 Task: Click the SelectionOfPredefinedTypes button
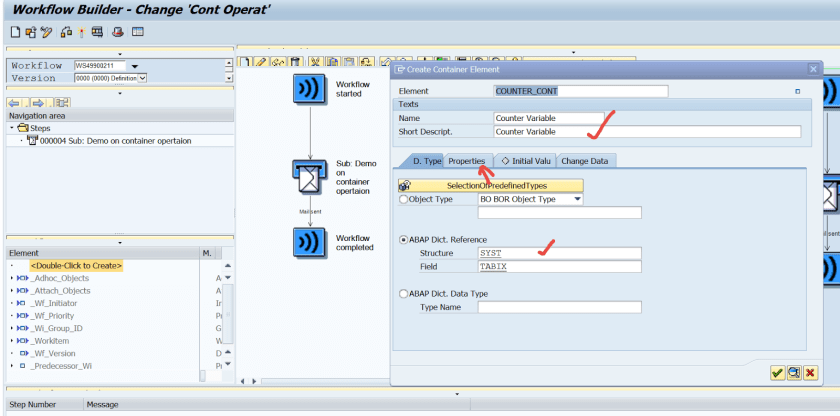pyautogui.click(x=494, y=185)
